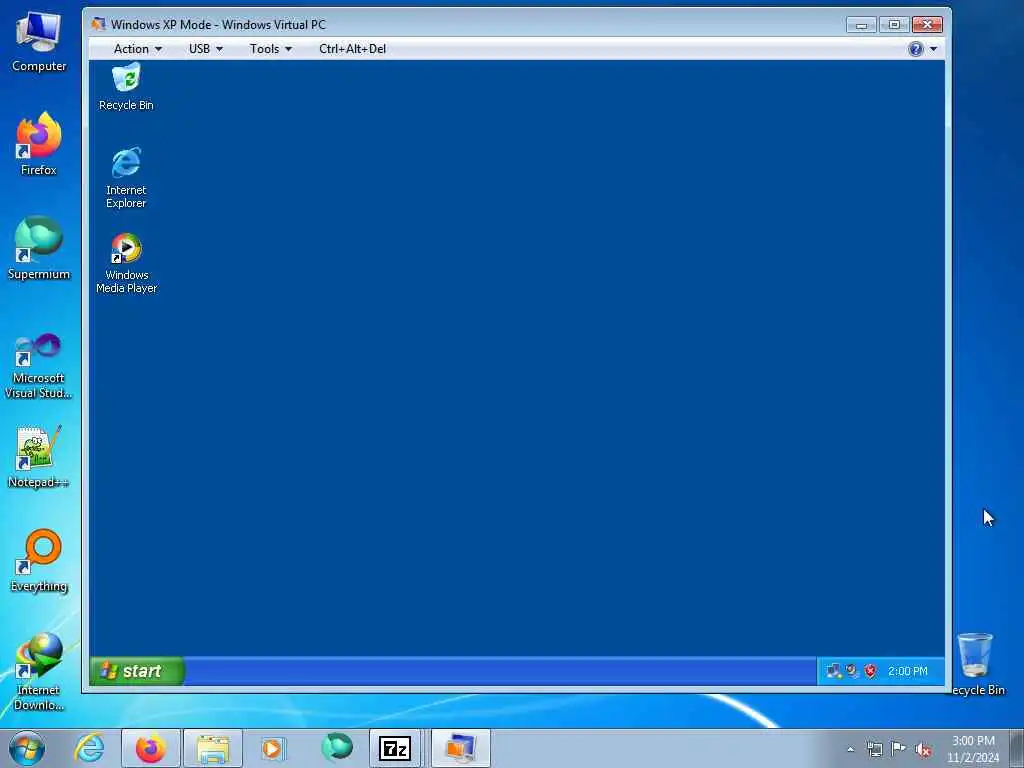This screenshot has width=1024, height=768.
Task: Click the Virtual PC help question icon
Action: [916, 49]
